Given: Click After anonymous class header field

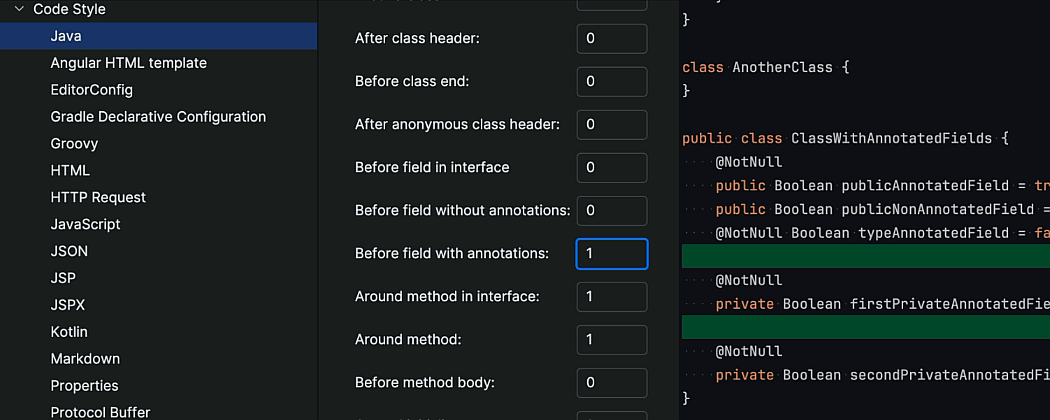Looking at the screenshot, I should click(611, 125).
